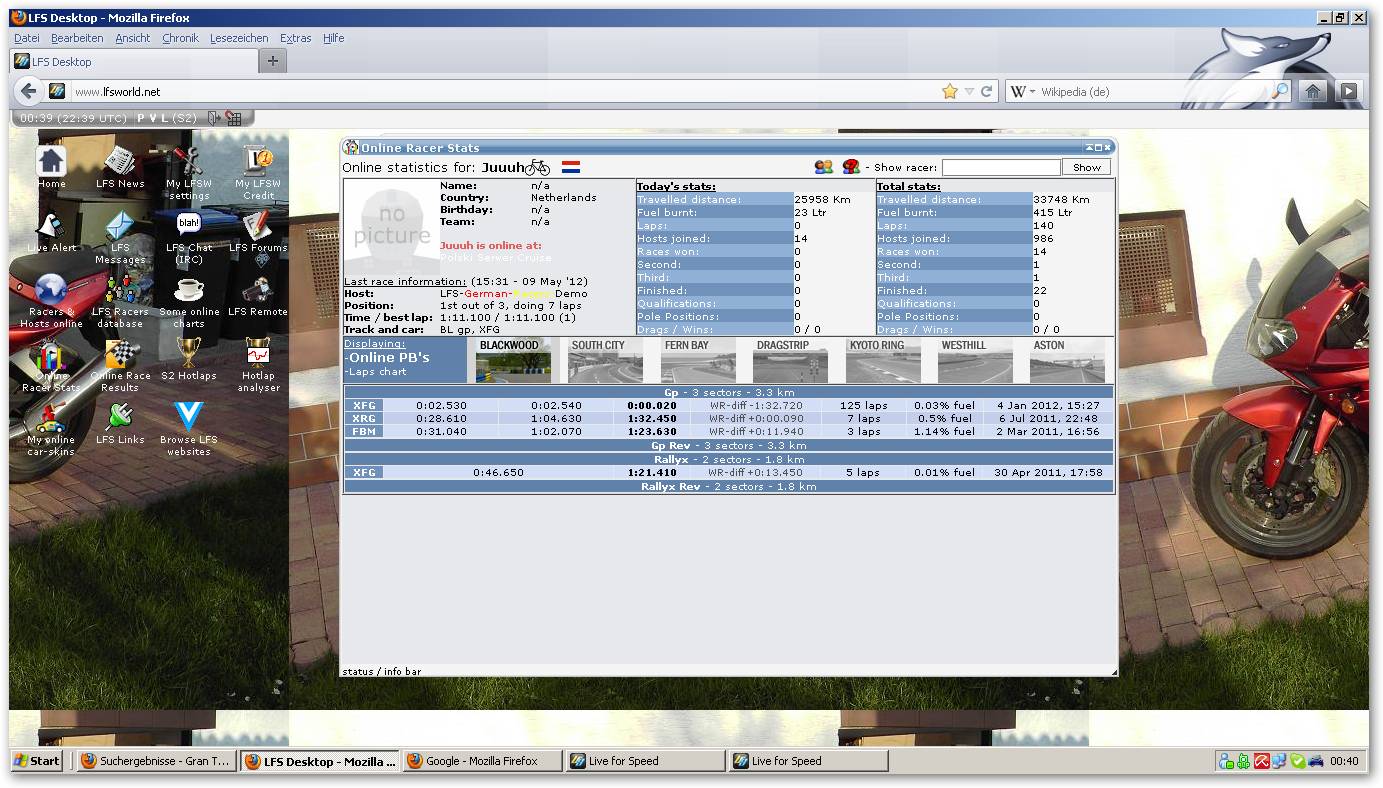The width and height of the screenshot is (1383, 788).
Task: Click the friends icon beside Show racer
Action: tap(824, 167)
